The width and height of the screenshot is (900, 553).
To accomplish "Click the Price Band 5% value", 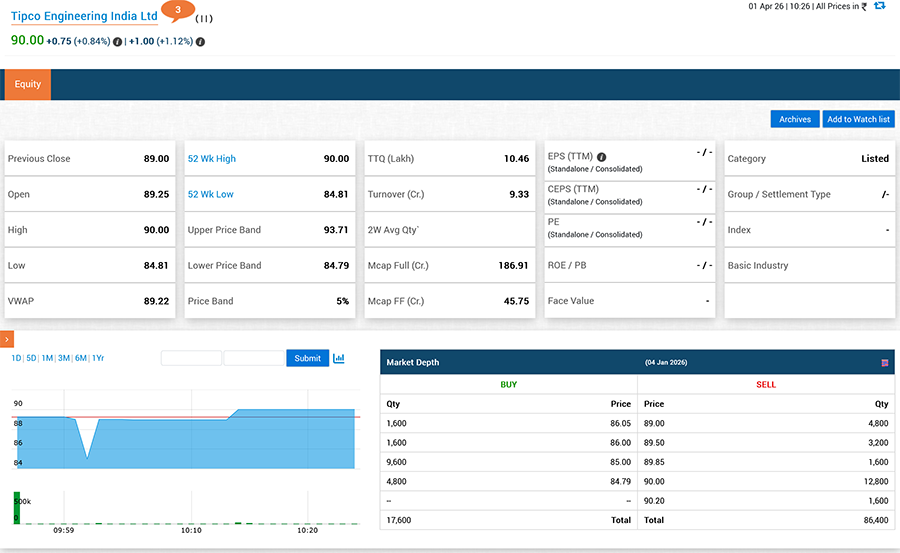I will [343, 301].
